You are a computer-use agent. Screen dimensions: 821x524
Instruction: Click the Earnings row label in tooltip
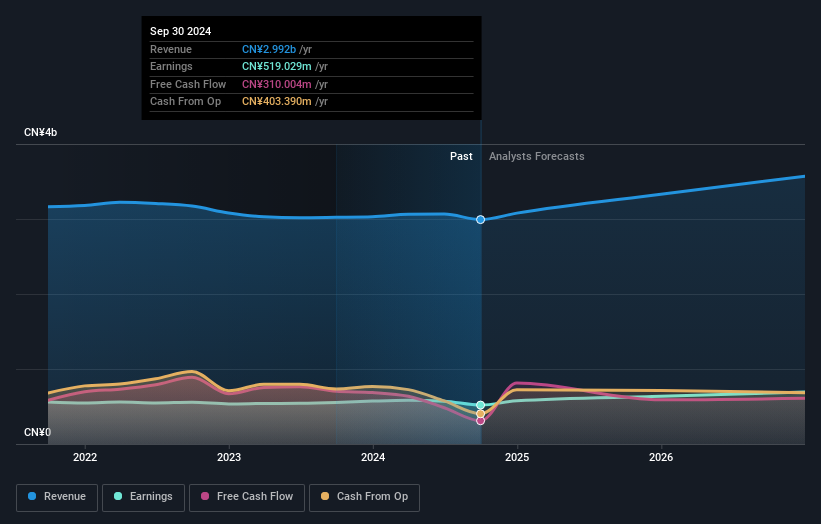[x=171, y=66]
